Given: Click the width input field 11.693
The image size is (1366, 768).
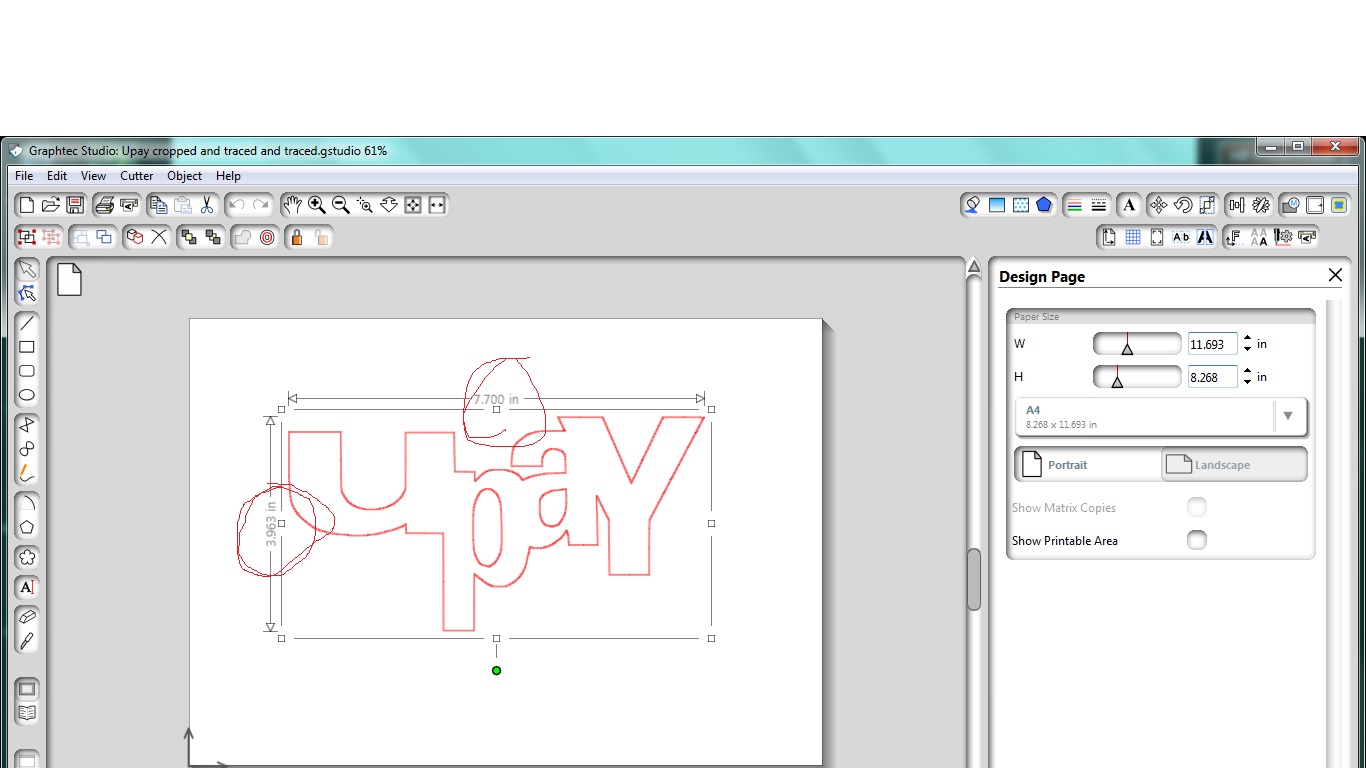Looking at the screenshot, I should point(1212,344).
